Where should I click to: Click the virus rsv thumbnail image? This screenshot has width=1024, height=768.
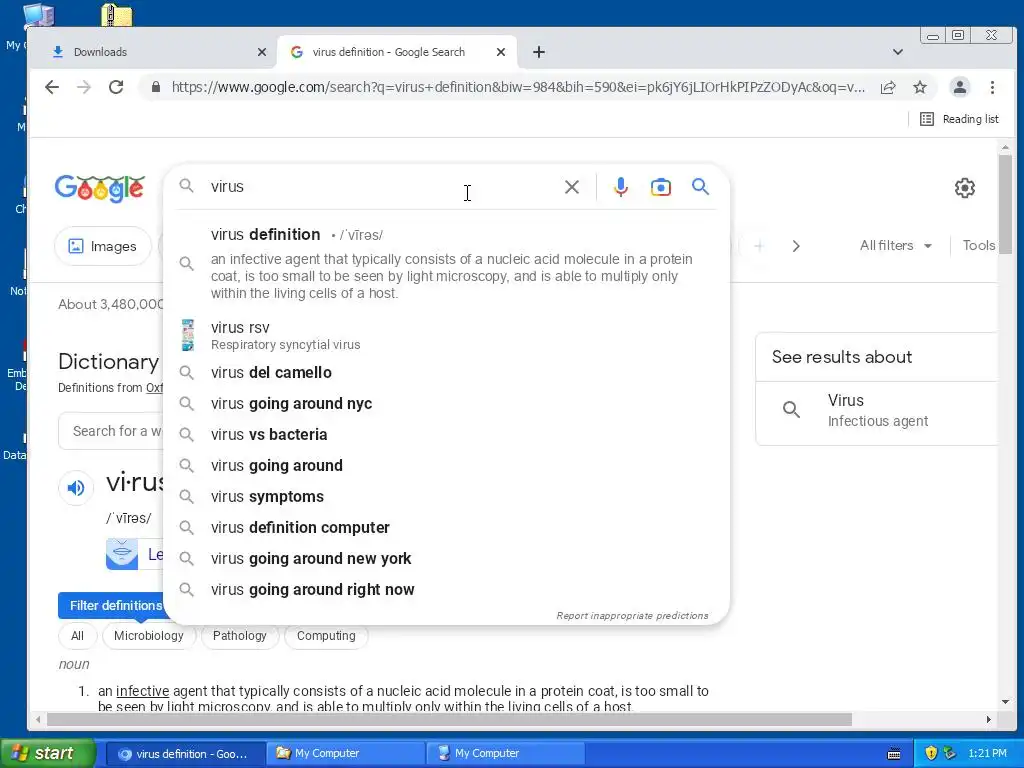point(187,335)
